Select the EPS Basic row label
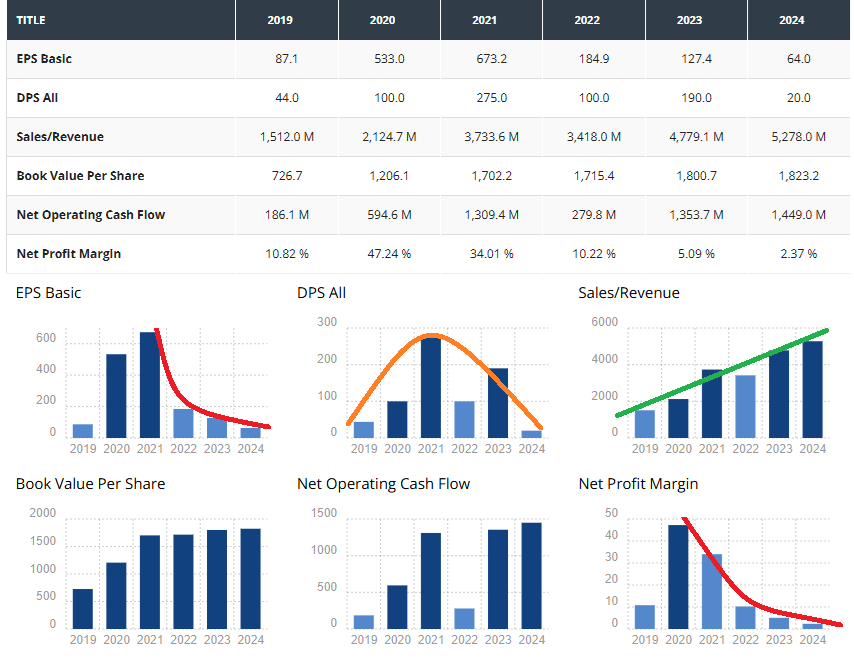Image resolution: width=854 pixels, height=658 pixels. 44,59
